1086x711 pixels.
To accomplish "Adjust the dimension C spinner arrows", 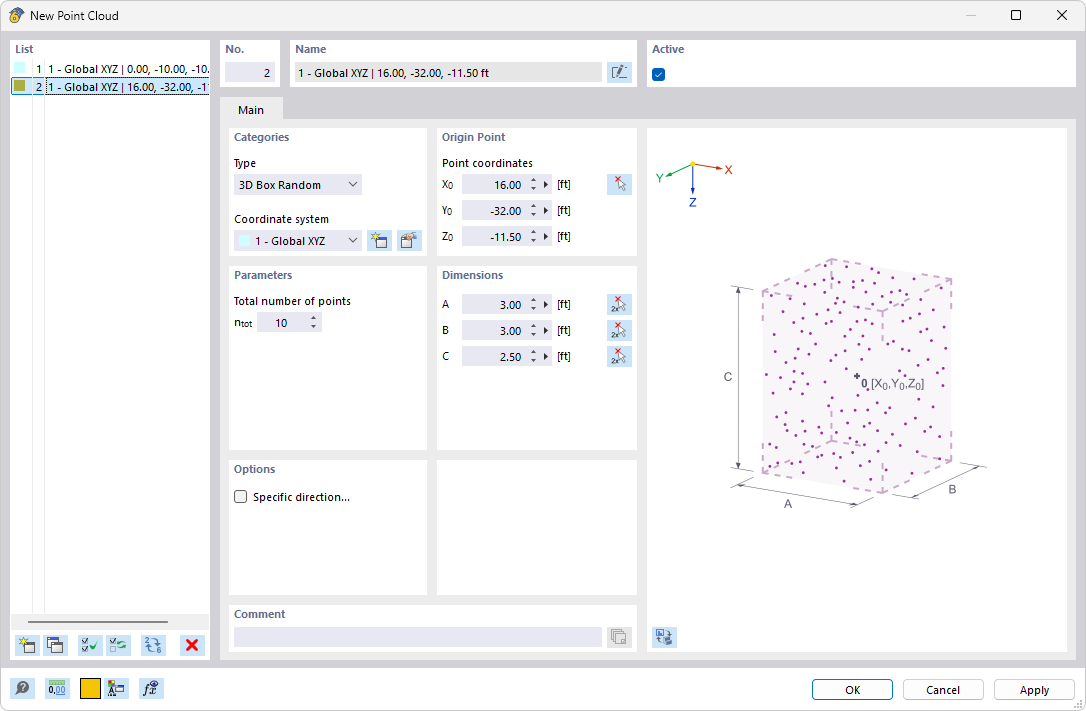I will [x=533, y=357].
